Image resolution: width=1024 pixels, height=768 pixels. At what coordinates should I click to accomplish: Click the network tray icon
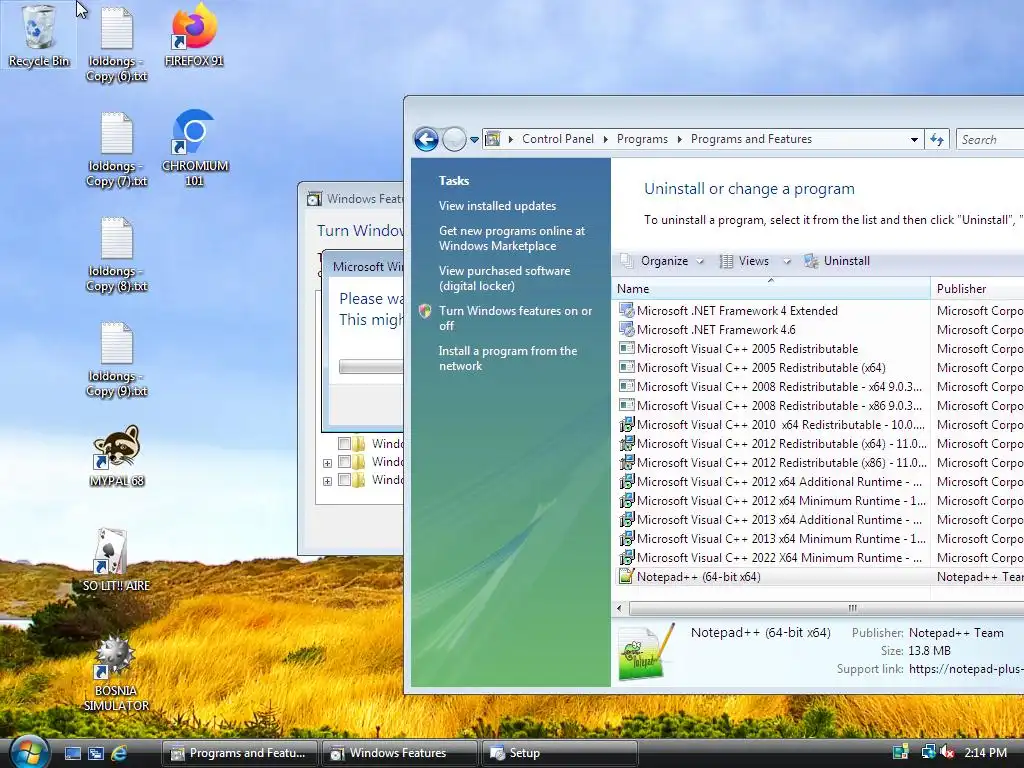pos(928,753)
